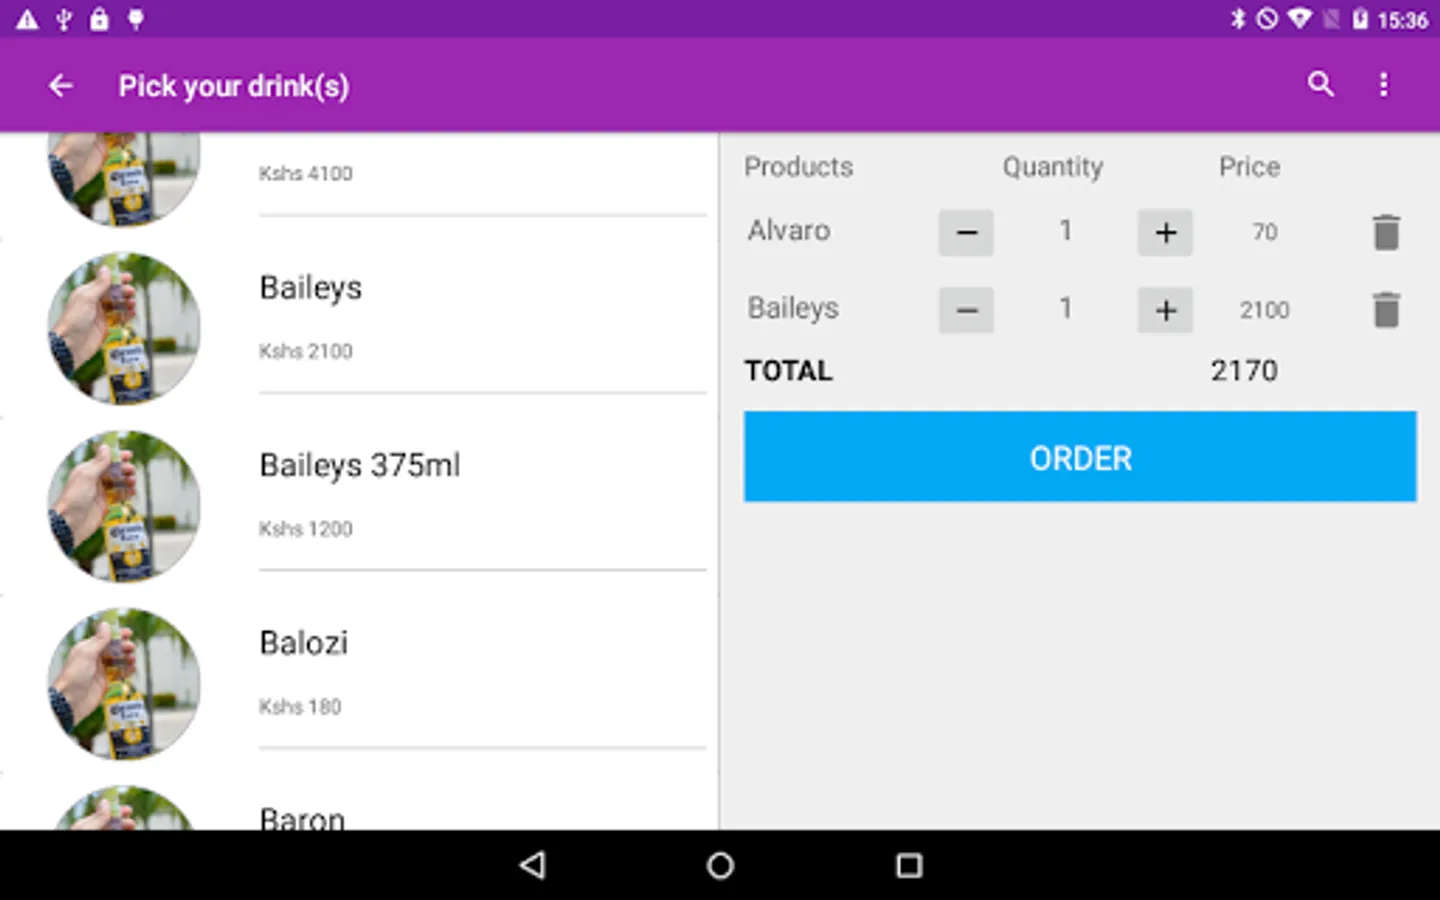
Task: Tap the Bluetooth status icon
Action: click(x=1238, y=19)
